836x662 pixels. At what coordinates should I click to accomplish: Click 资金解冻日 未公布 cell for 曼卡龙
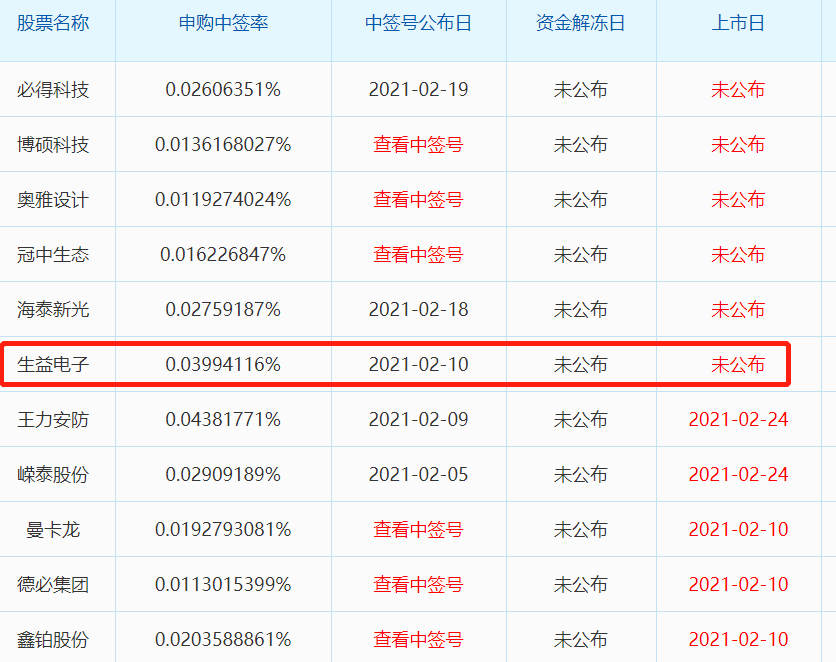580,529
